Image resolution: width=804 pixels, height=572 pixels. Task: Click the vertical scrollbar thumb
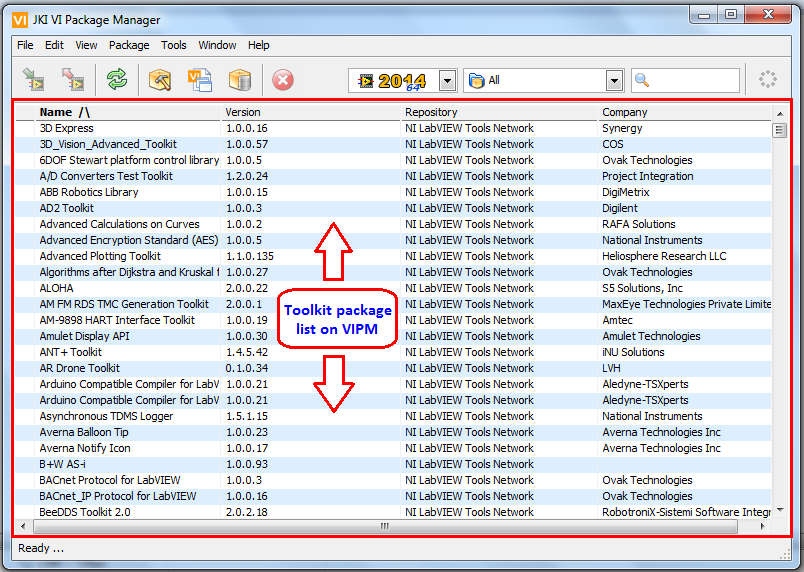pyautogui.click(x=779, y=130)
